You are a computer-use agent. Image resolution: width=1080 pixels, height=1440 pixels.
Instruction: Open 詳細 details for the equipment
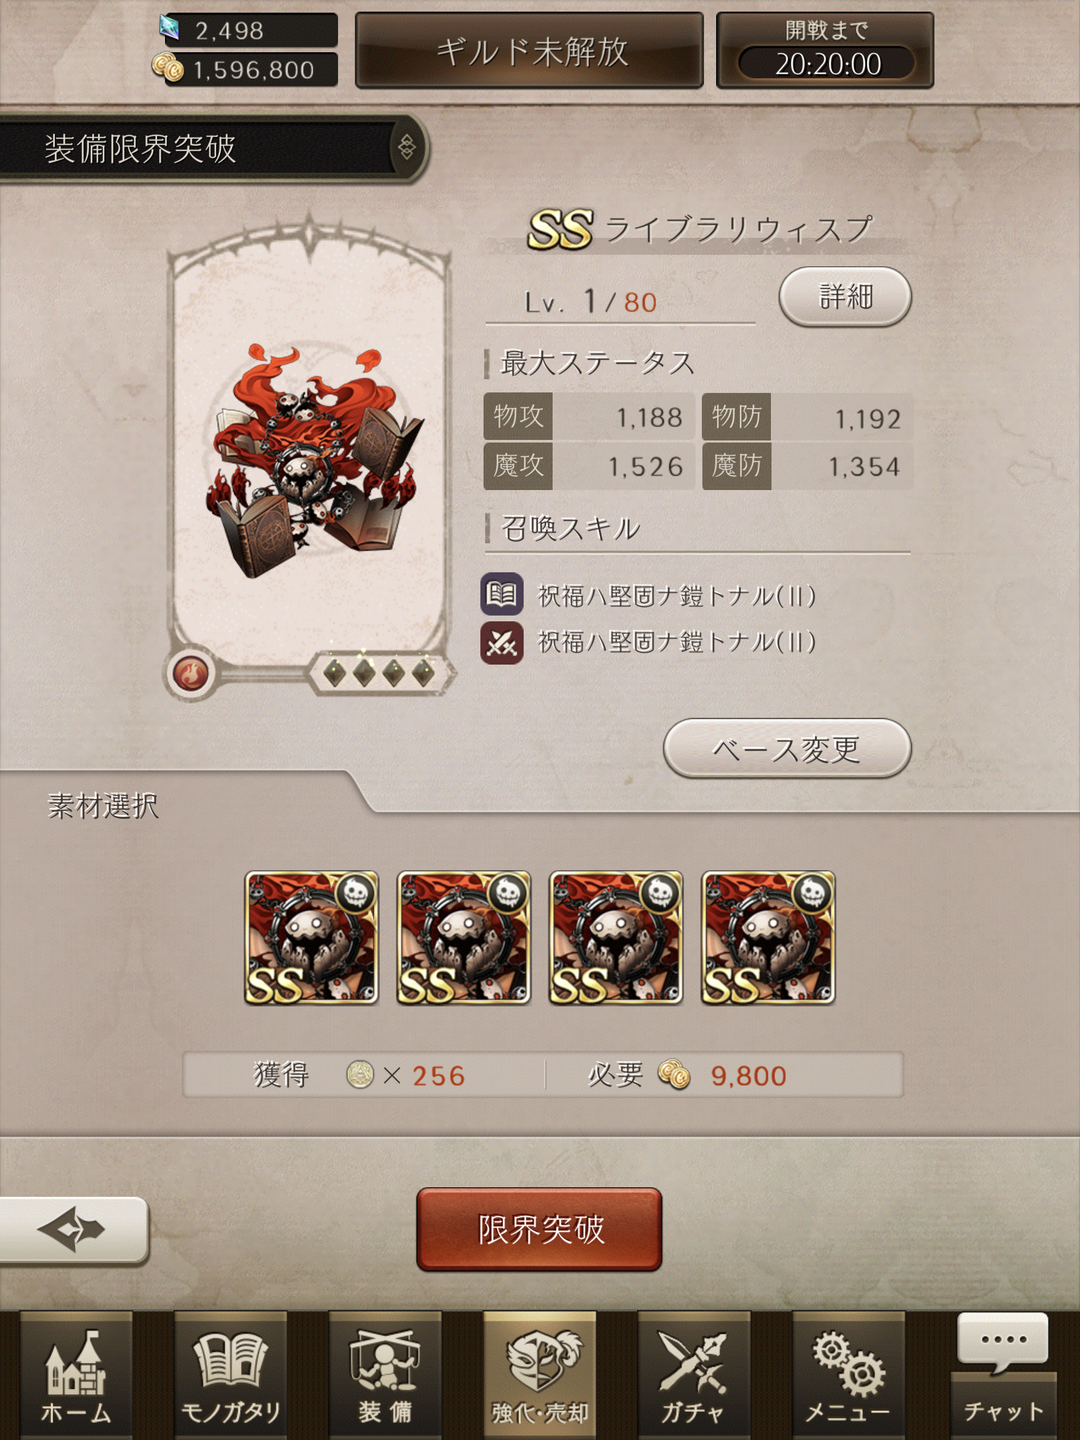coord(845,296)
